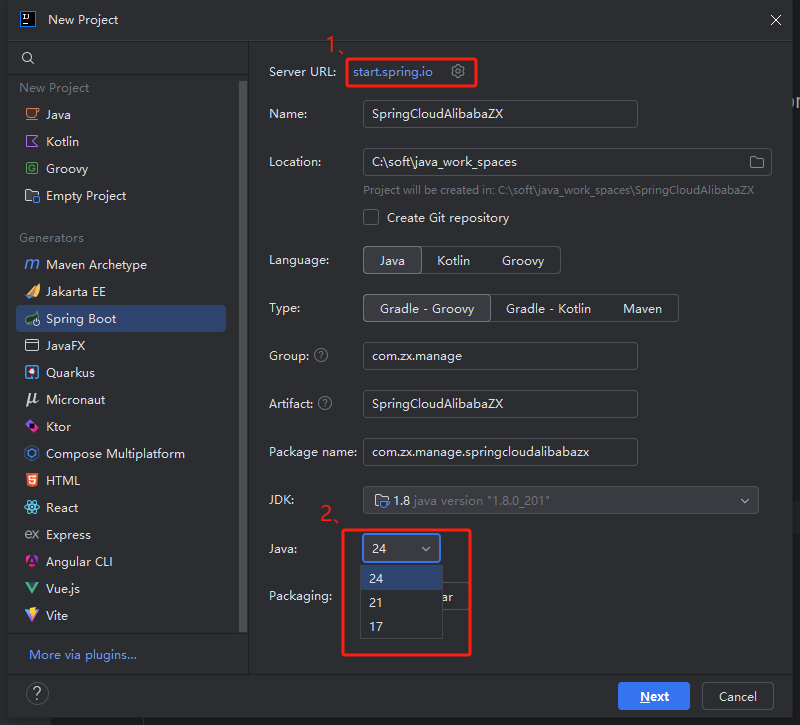
Task: Open the Spring Boot generator
Action: [121, 319]
